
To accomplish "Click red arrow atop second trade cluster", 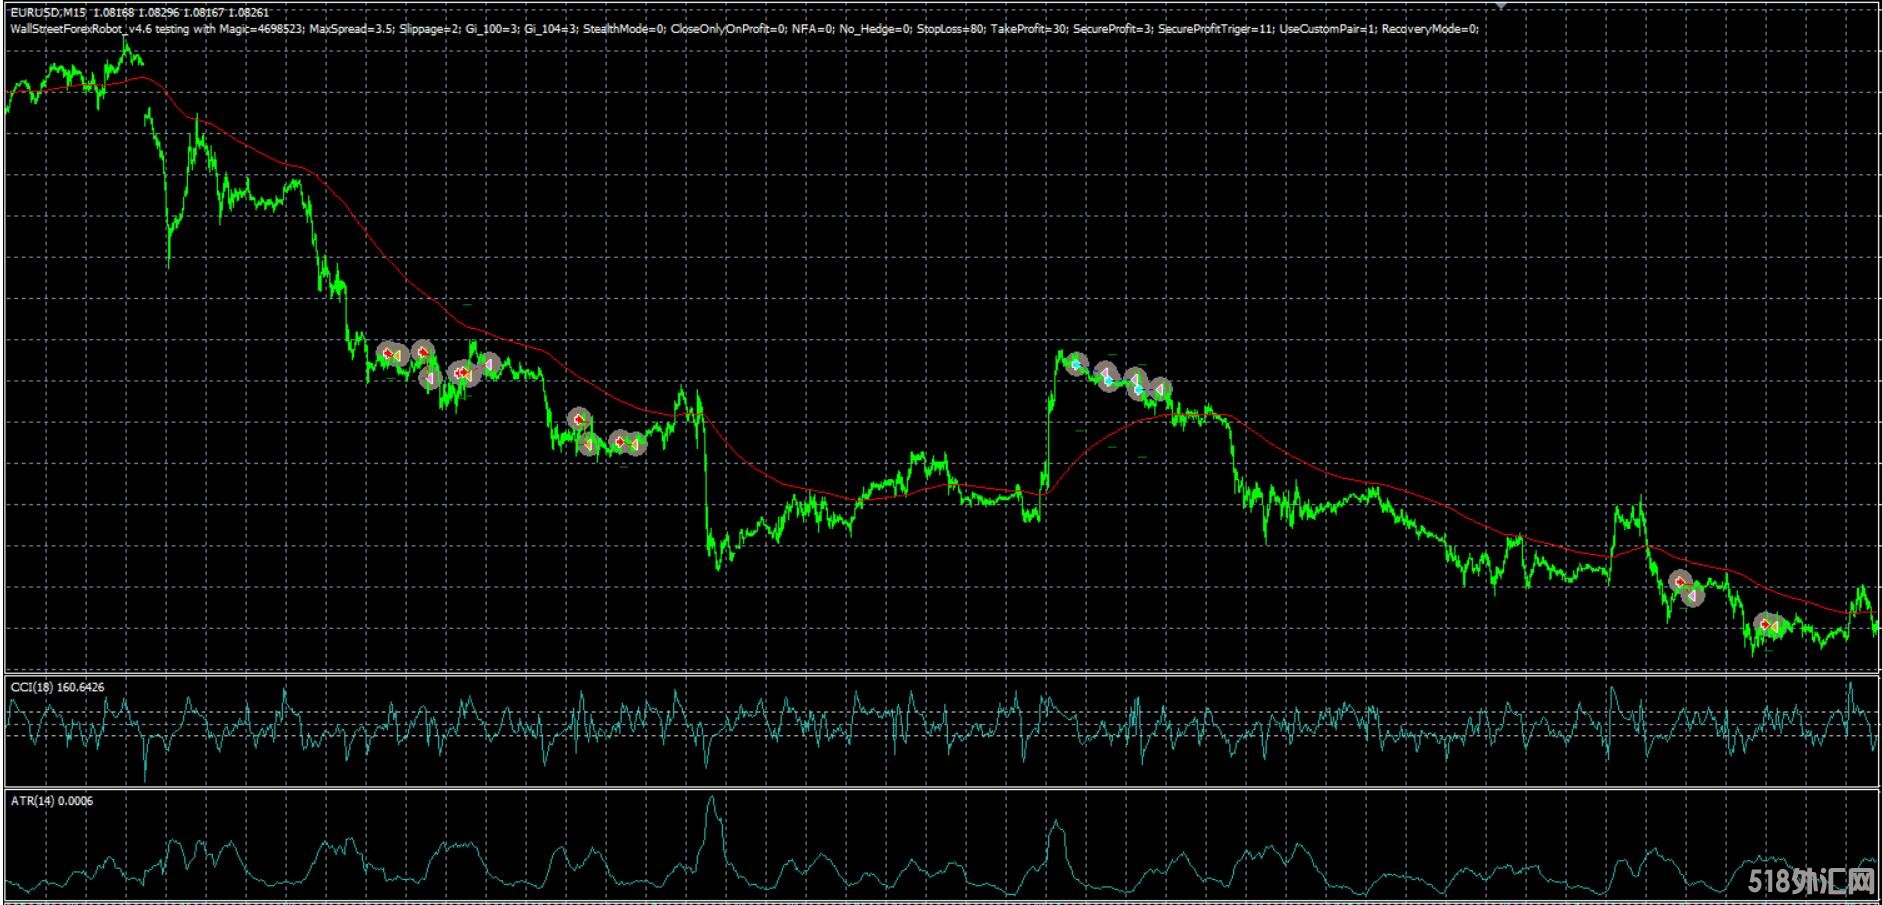I will 579,418.
